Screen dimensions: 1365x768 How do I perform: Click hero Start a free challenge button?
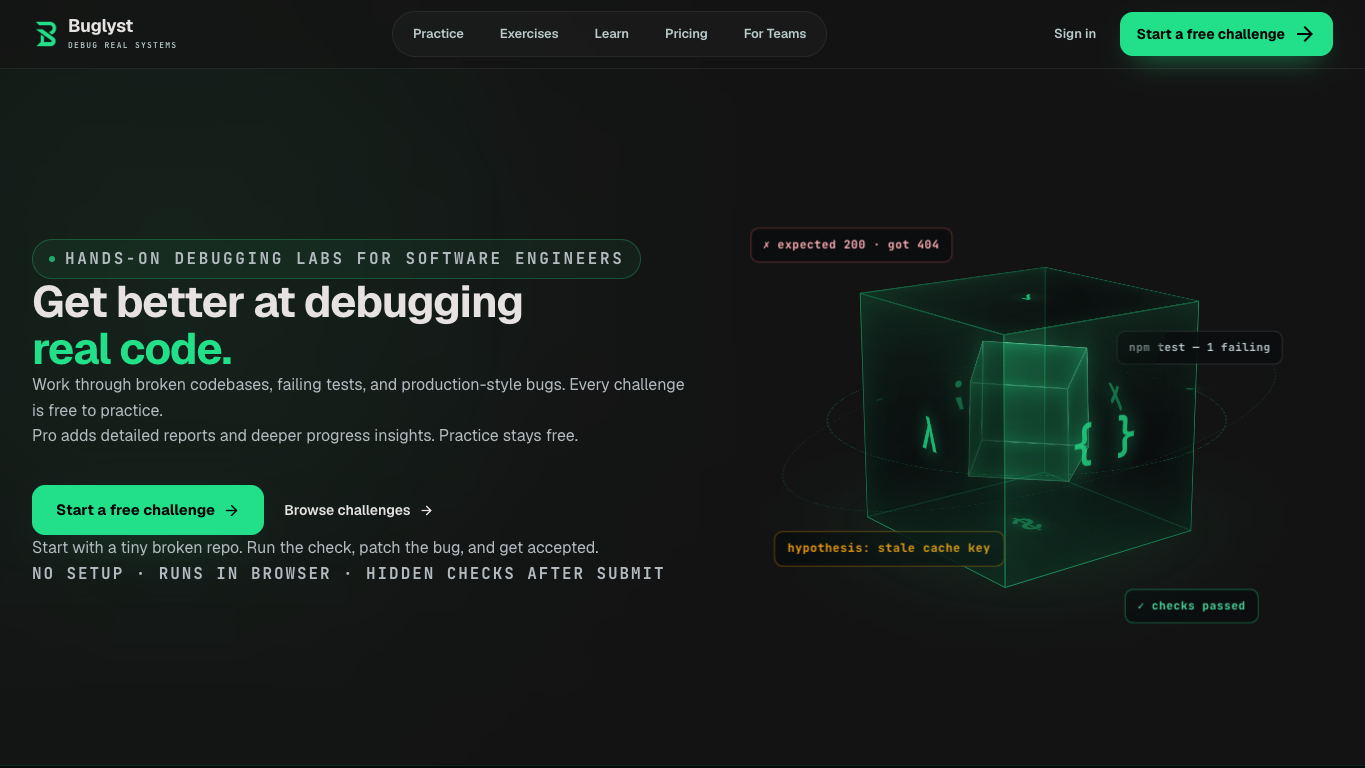[148, 510]
